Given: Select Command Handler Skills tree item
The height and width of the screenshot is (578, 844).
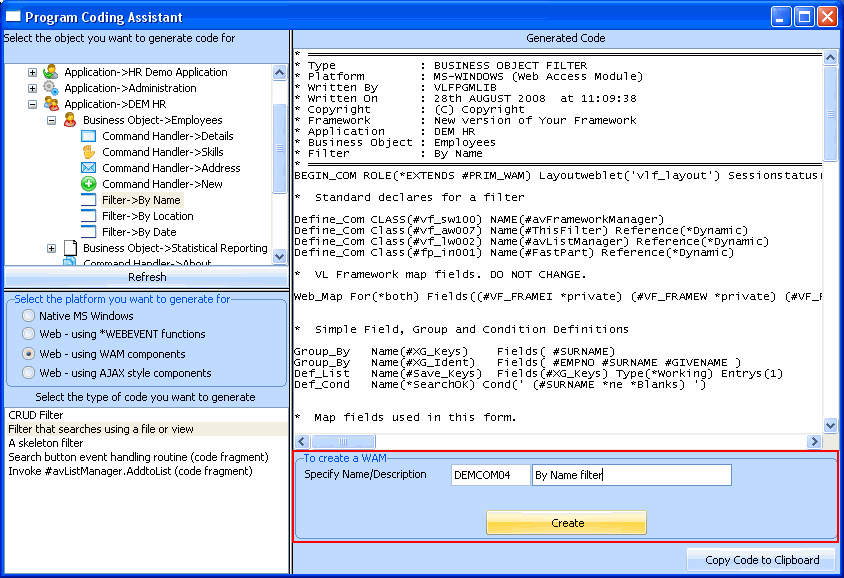Looking at the screenshot, I should click(163, 152).
